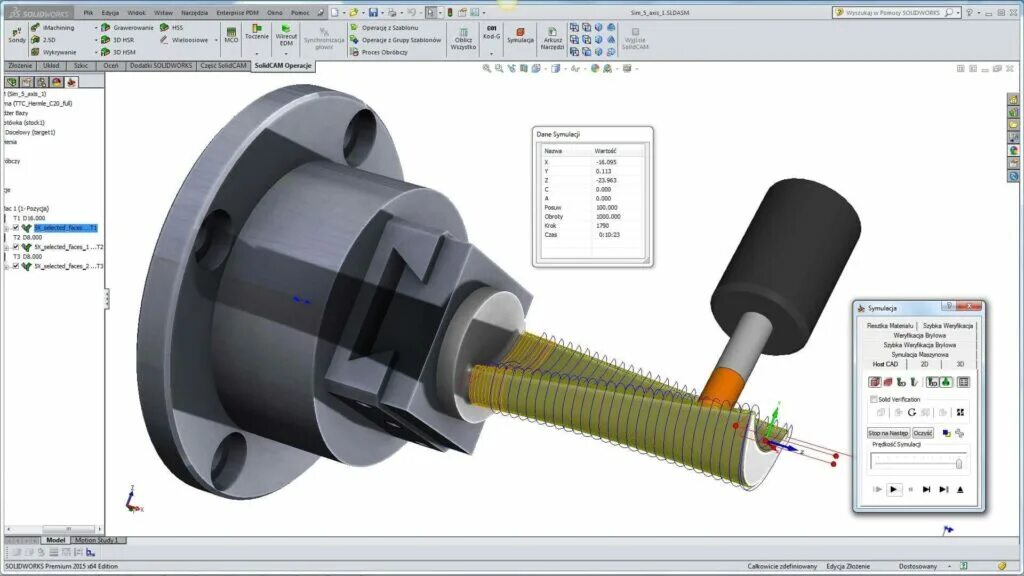Open the Enterprise PDM menu
The image size is (1024, 576).
pos(238,12)
